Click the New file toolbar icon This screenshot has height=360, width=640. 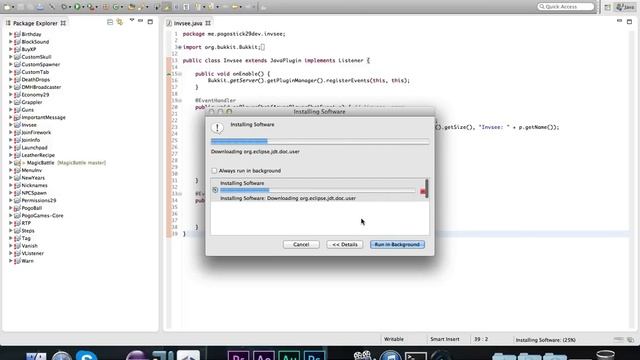point(7,7)
